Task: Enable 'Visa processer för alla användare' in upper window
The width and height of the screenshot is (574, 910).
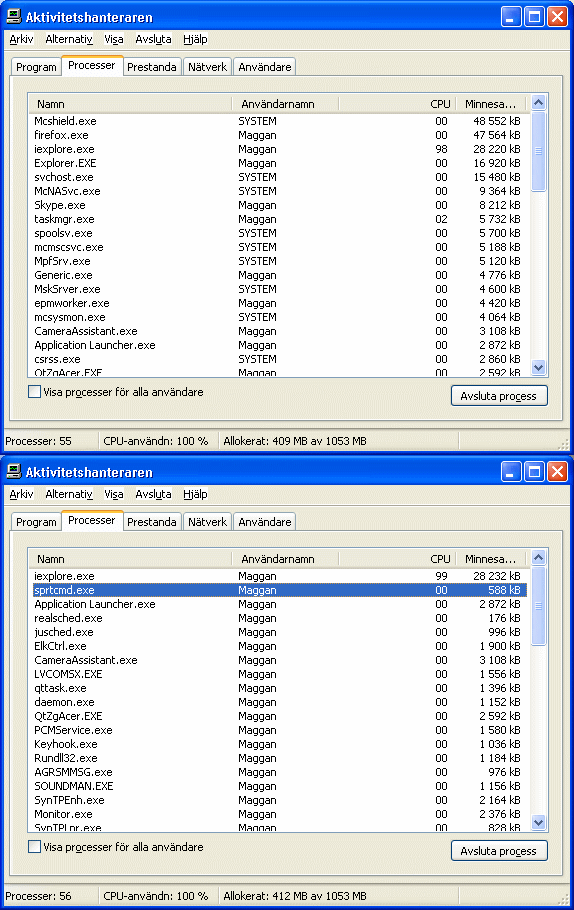Action: point(35,392)
